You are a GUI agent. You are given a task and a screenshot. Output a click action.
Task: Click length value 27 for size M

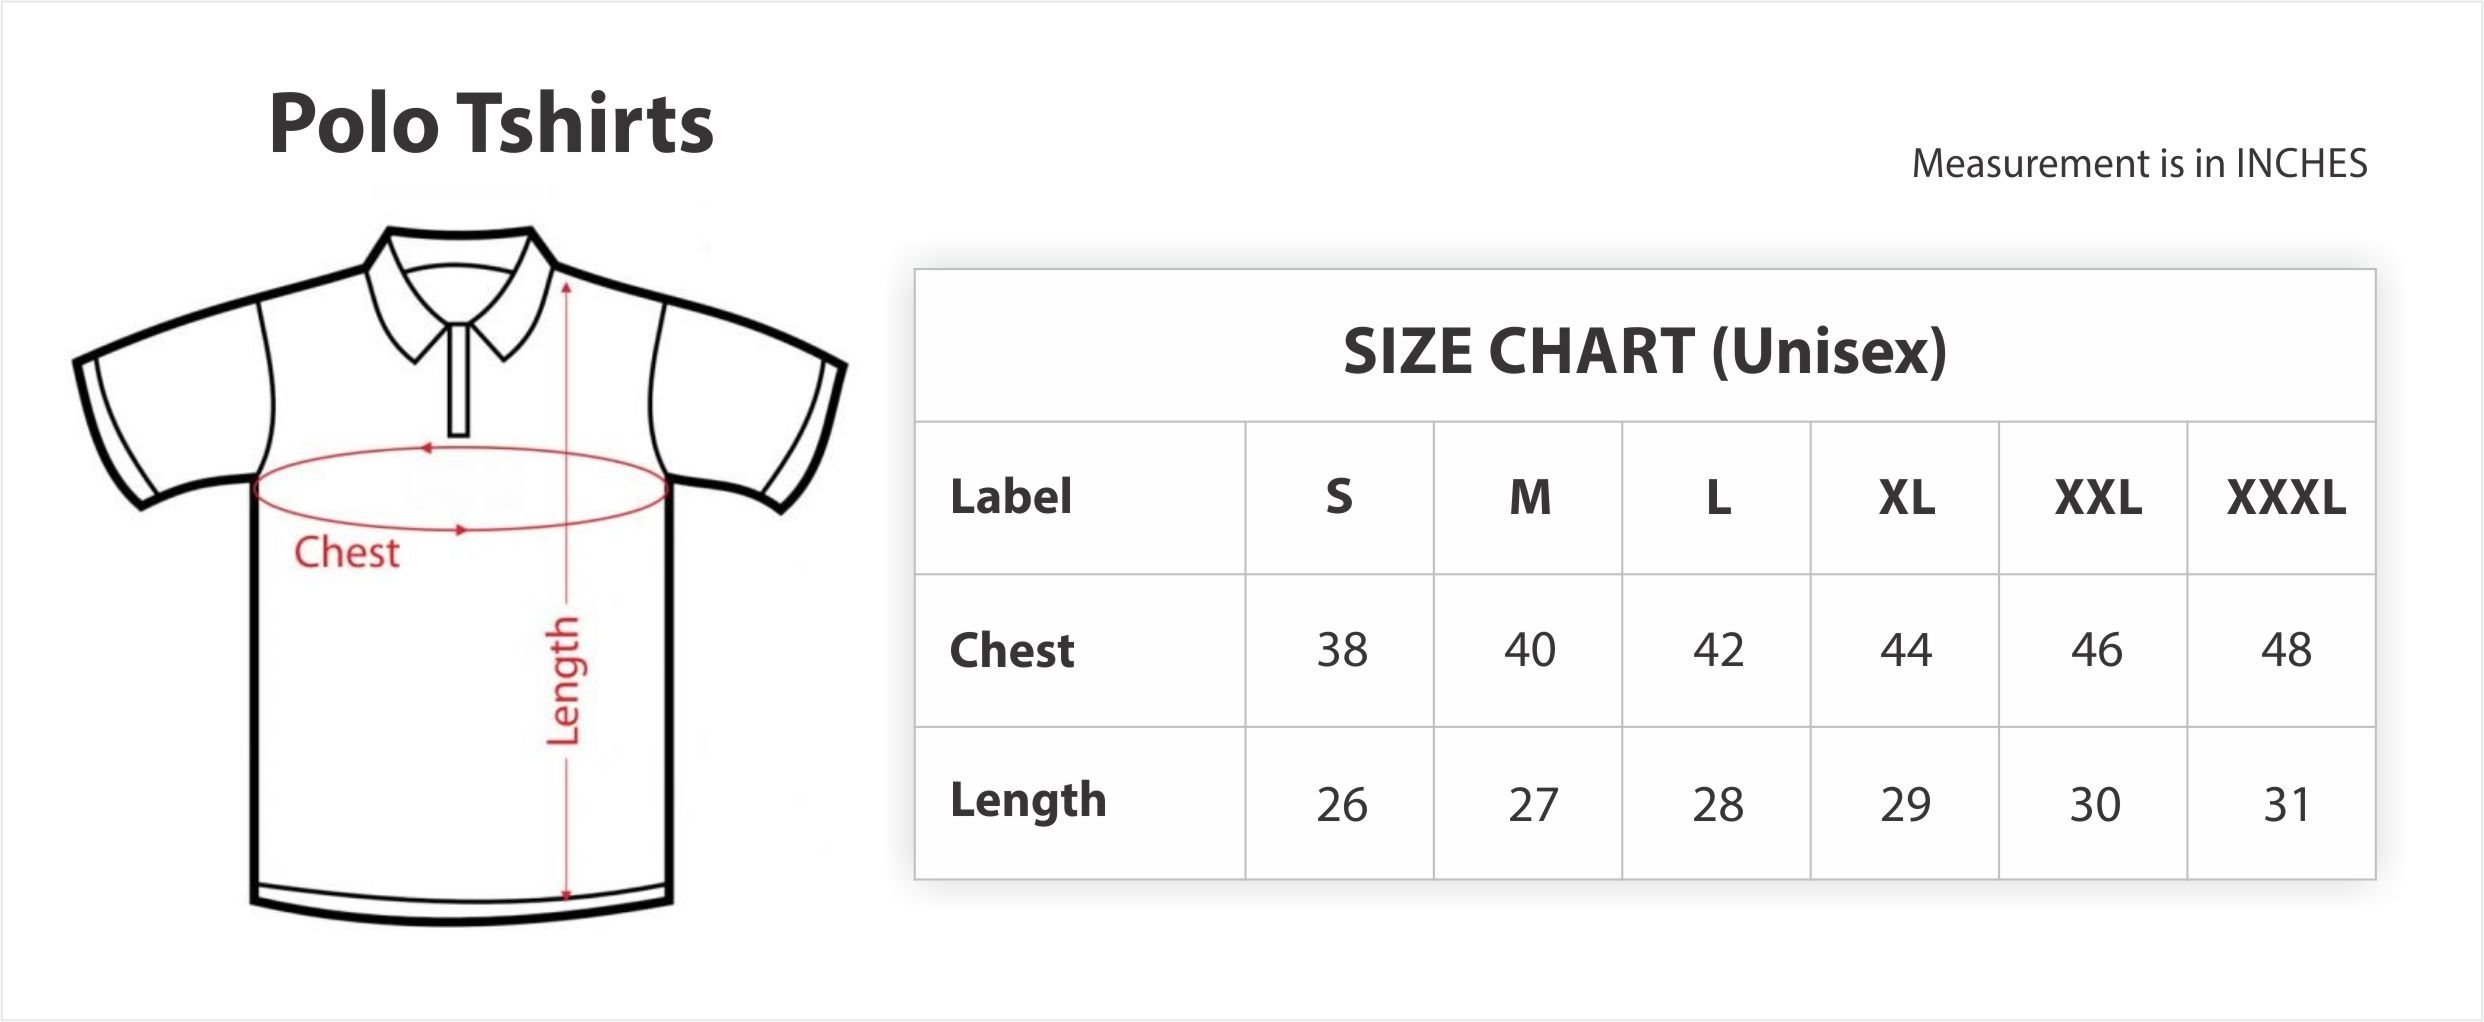(x=1532, y=805)
